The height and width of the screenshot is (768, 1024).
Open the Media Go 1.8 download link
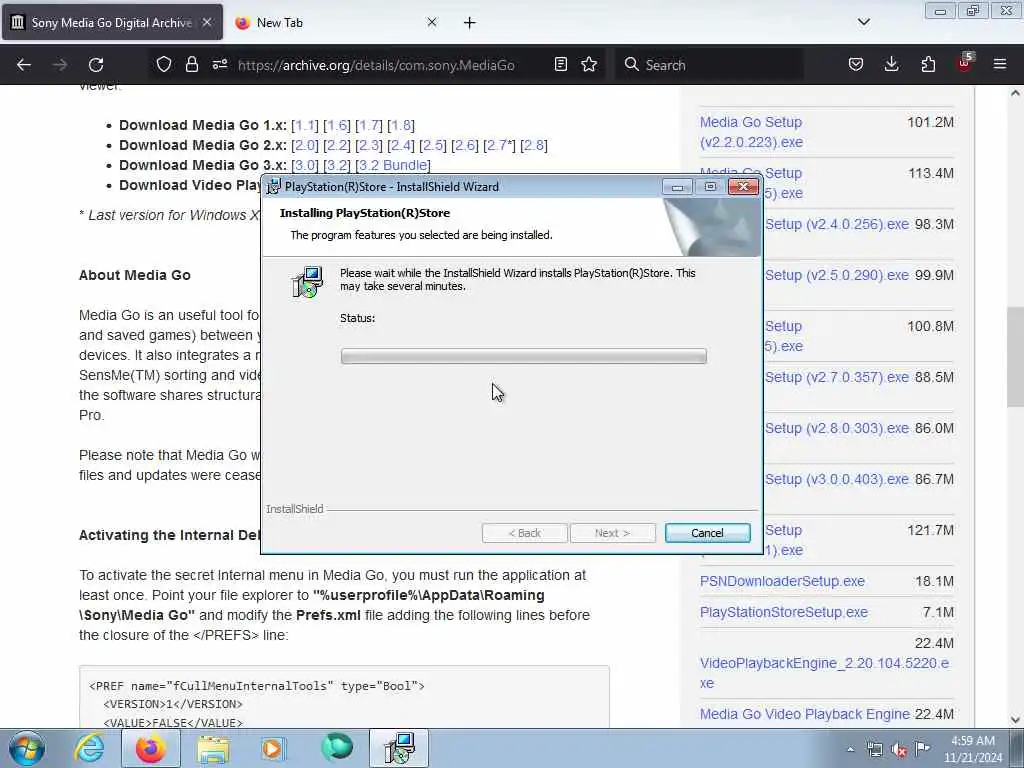coord(400,125)
